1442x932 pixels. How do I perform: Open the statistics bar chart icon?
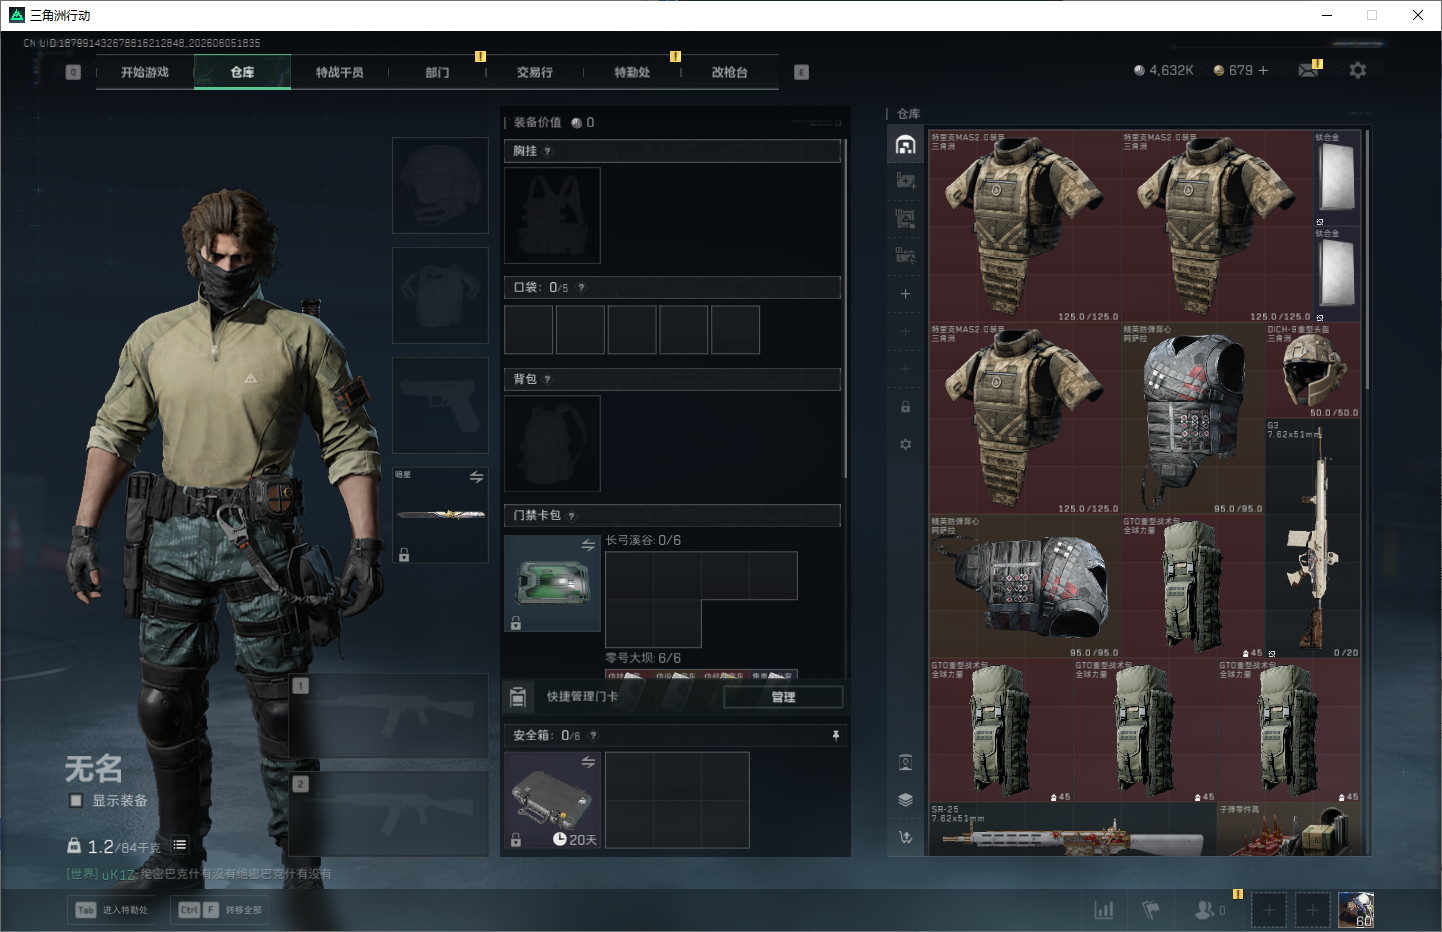1104,910
